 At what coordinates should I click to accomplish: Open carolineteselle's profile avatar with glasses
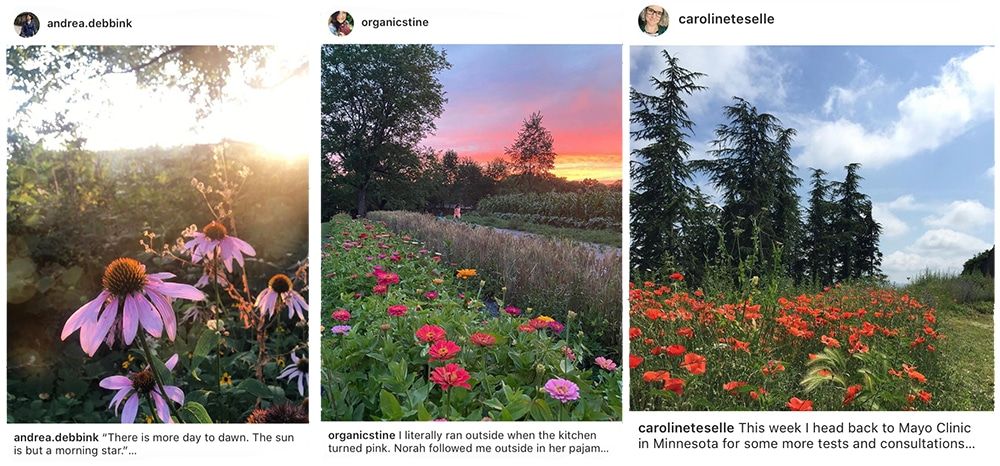[653, 20]
